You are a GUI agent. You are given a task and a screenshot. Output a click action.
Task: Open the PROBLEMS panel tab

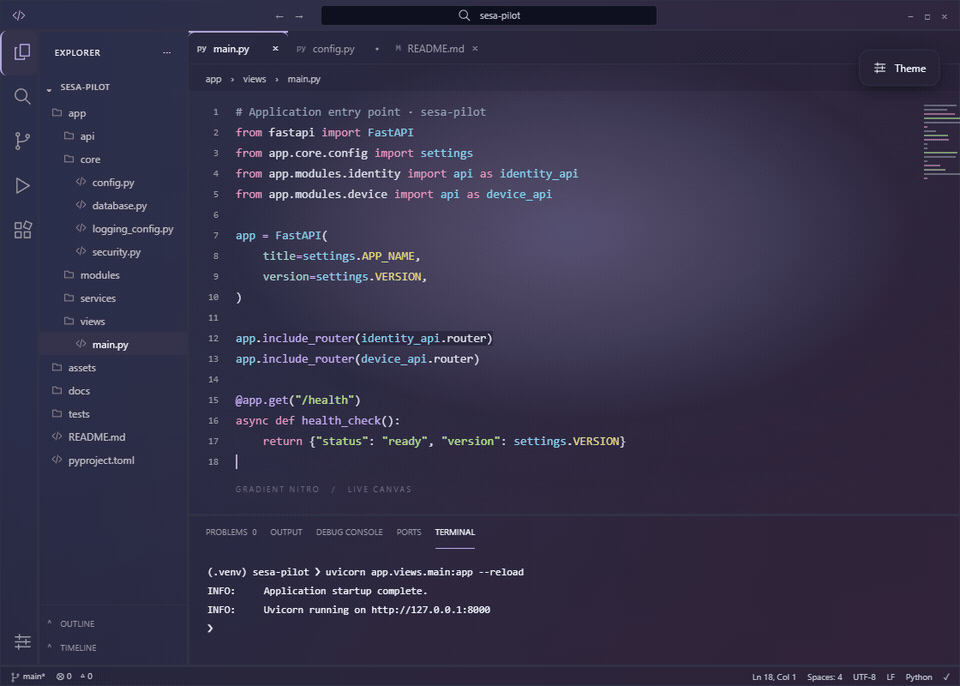point(231,532)
